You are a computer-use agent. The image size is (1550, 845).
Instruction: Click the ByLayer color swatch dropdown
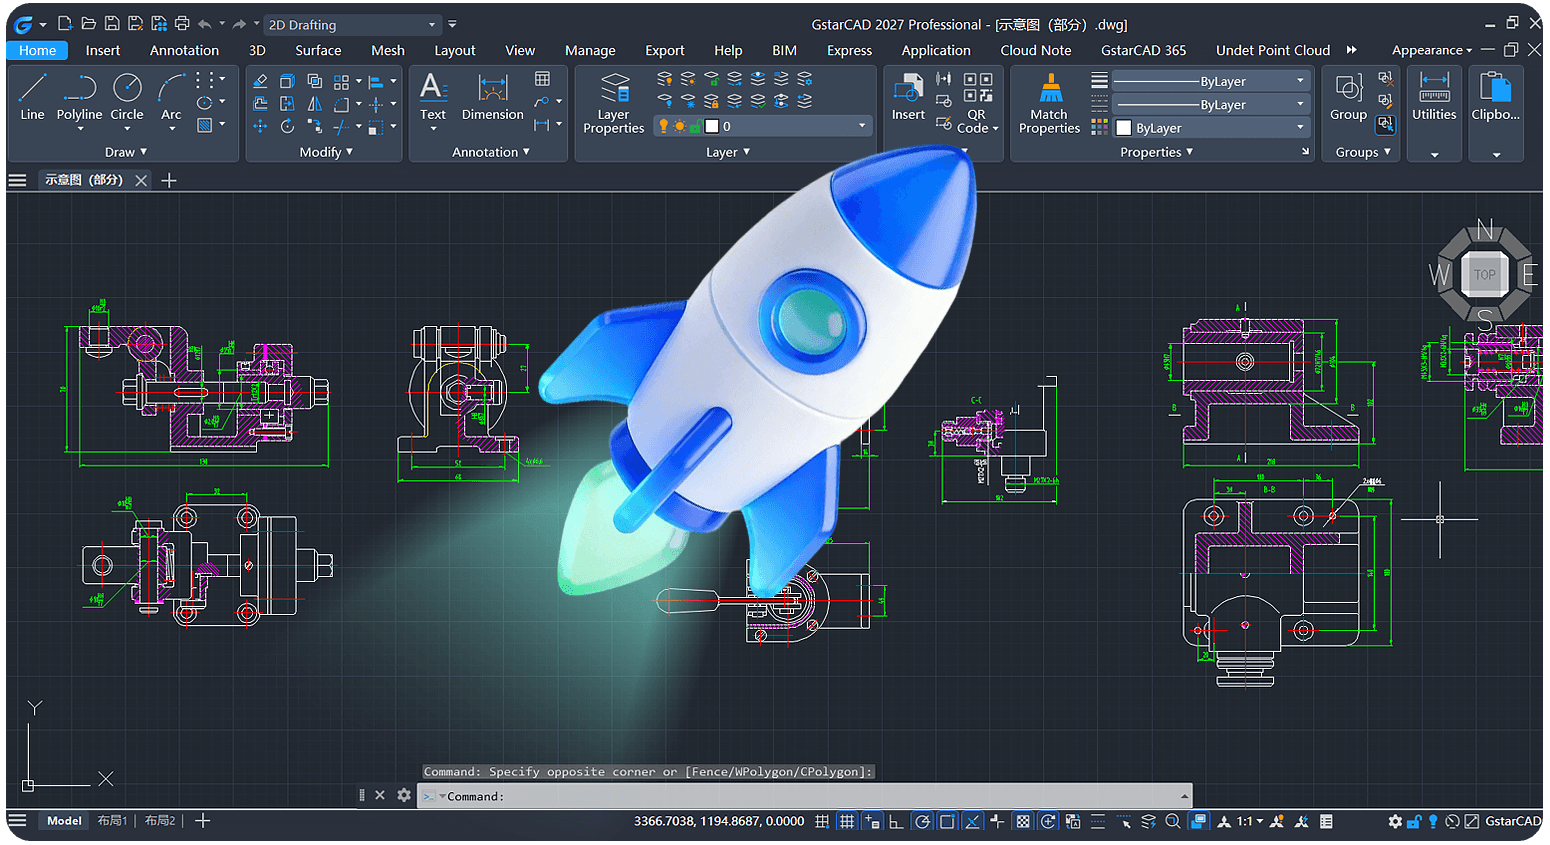[1210, 127]
